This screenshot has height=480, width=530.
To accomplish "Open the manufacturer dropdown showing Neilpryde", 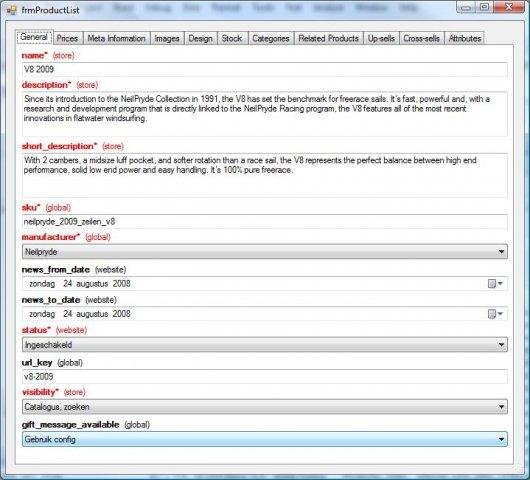I will click(x=265, y=252).
